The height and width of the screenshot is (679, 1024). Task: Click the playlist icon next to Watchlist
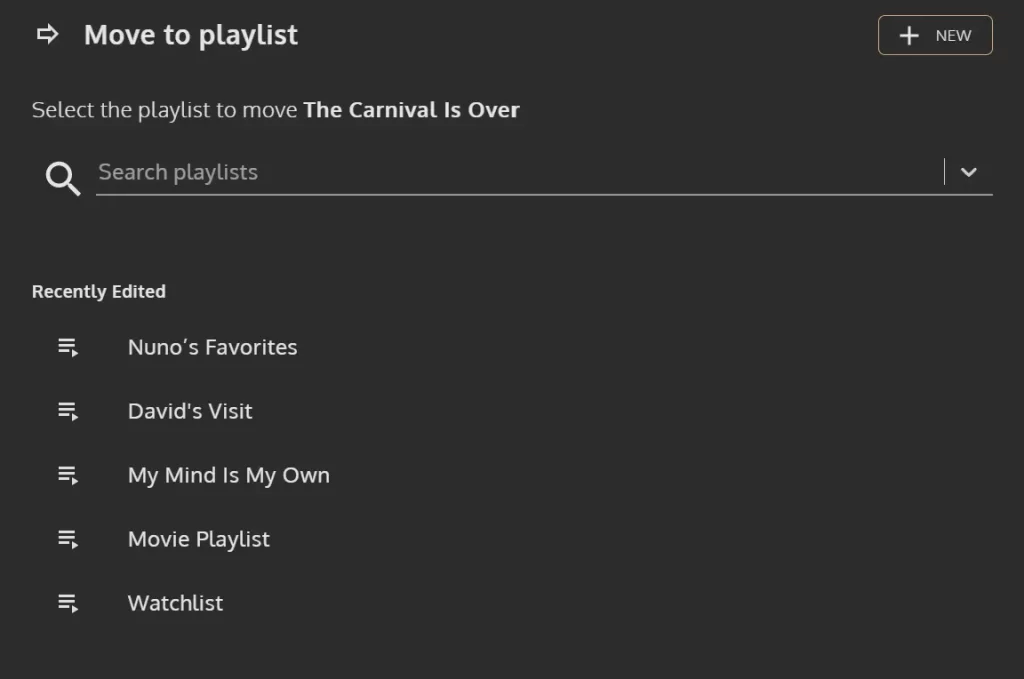68,603
